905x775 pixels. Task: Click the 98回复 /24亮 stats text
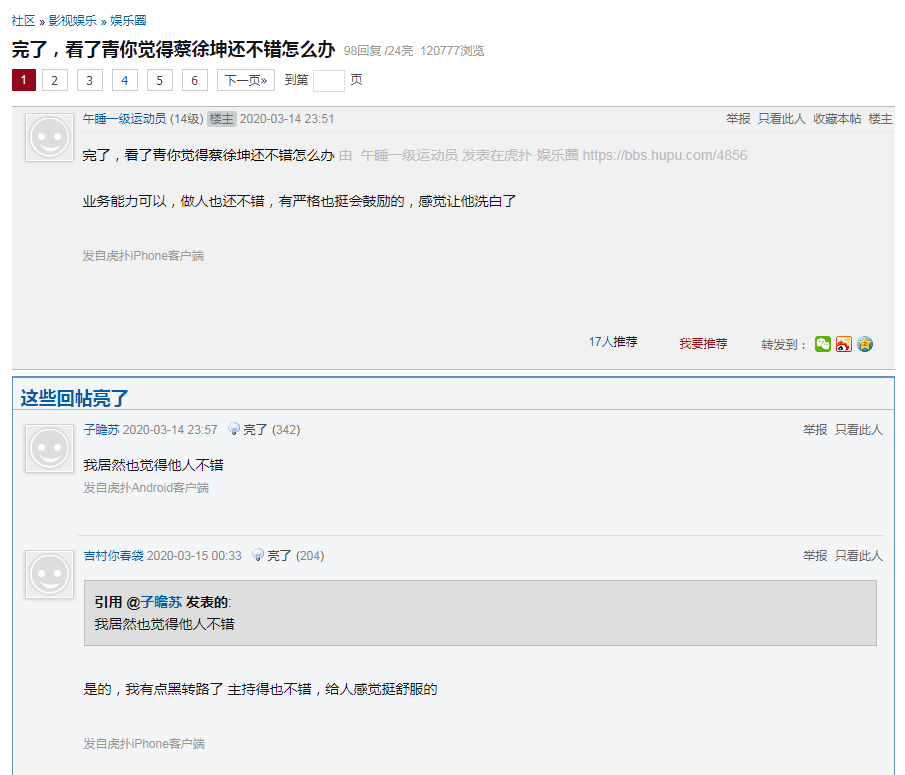pos(379,51)
